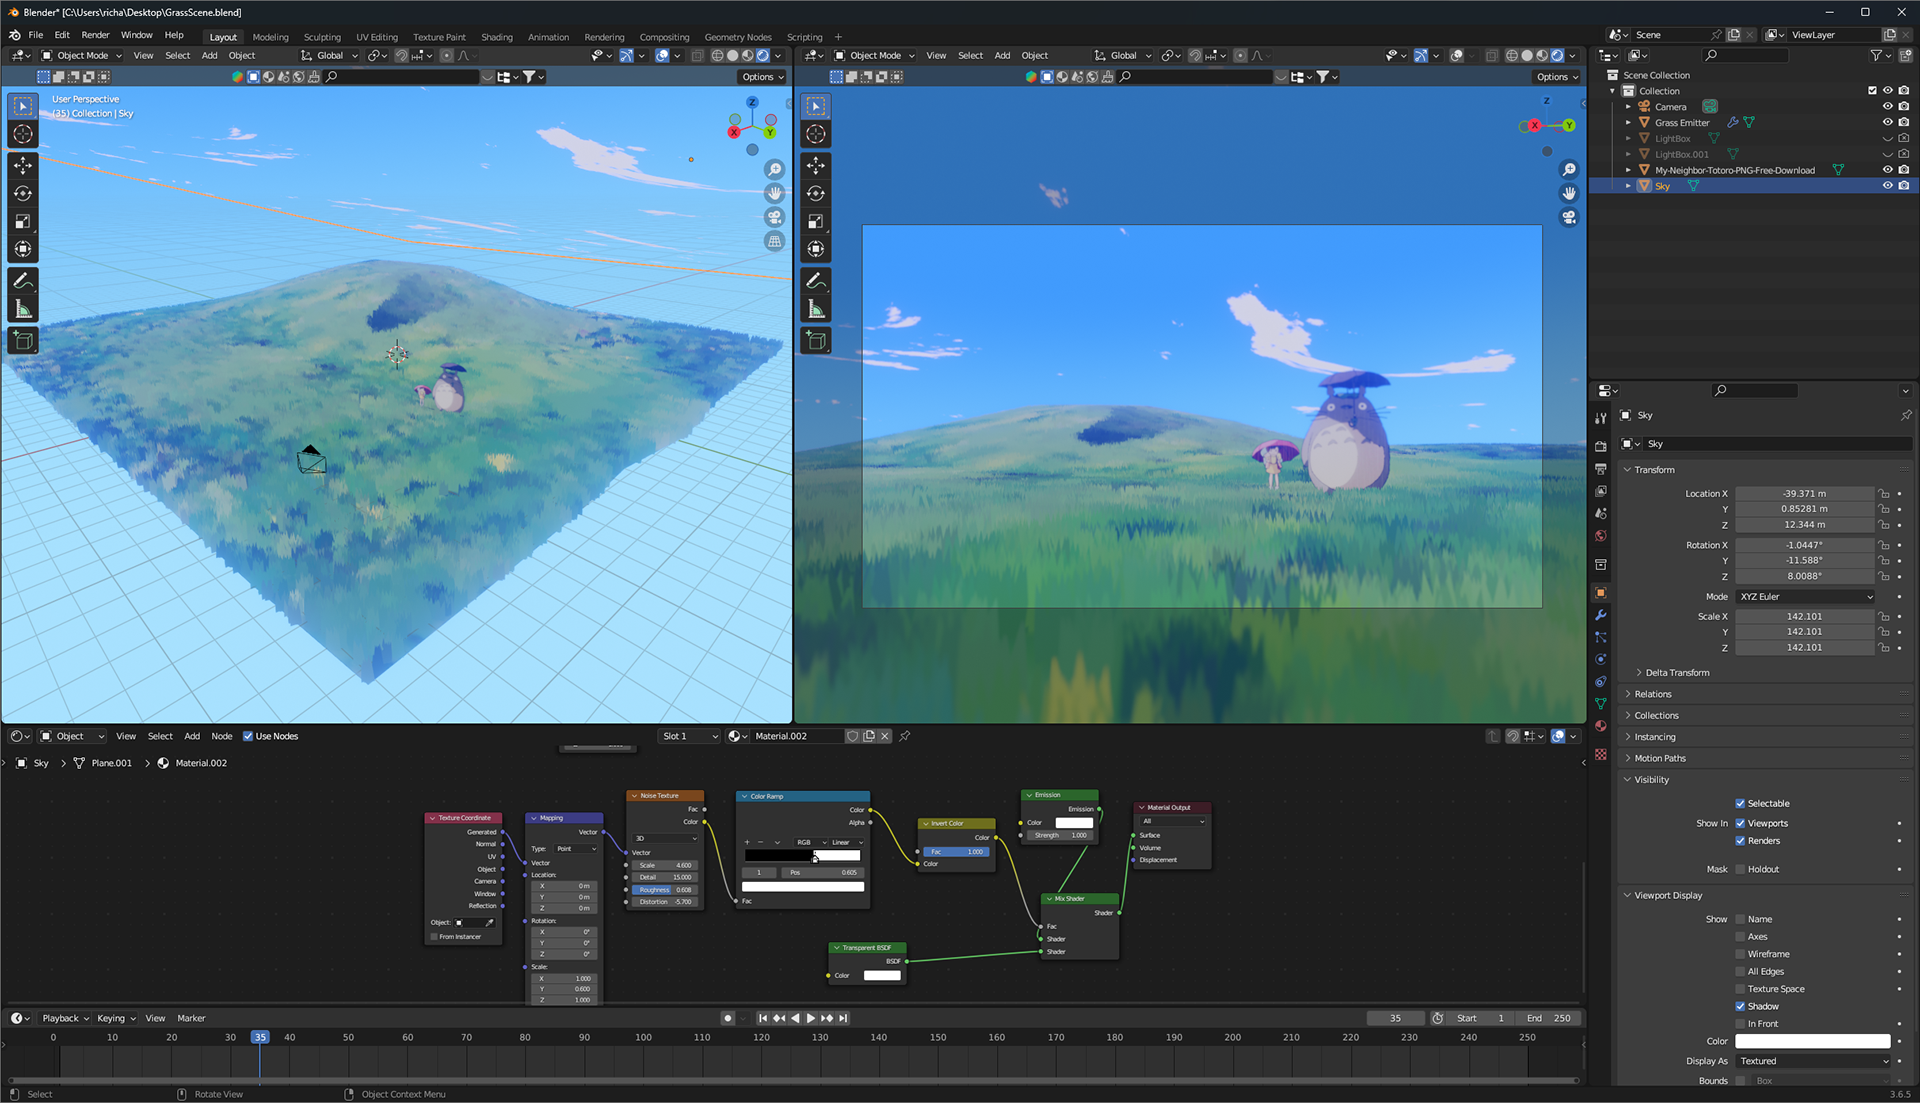This screenshot has height=1103, width=1920.
Task: Toggle Show In Renders checkbox
Action: point(1740,841)
